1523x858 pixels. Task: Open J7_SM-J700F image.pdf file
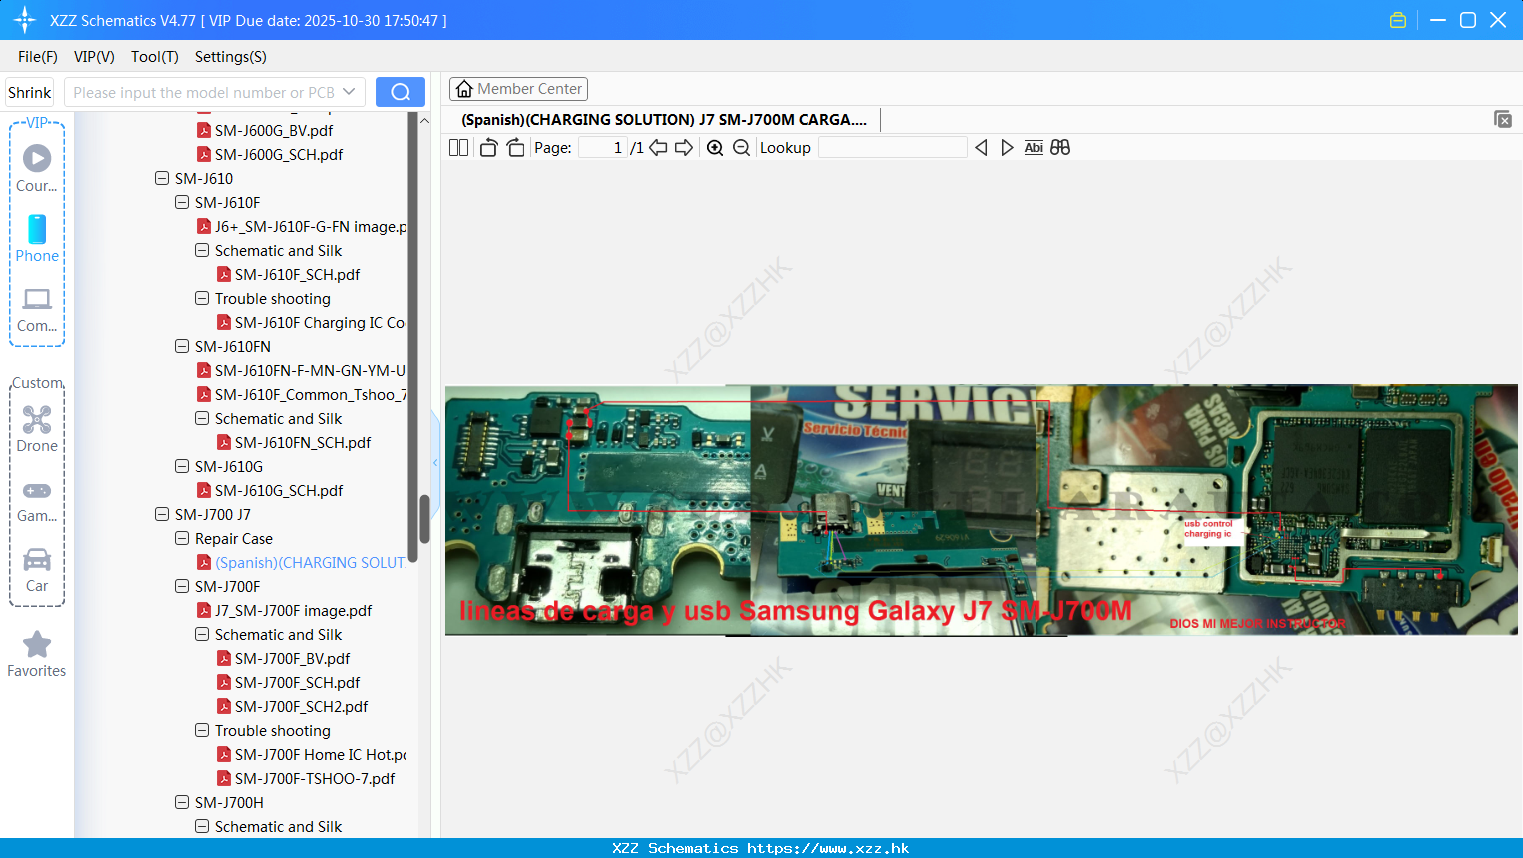pos(285,610)
